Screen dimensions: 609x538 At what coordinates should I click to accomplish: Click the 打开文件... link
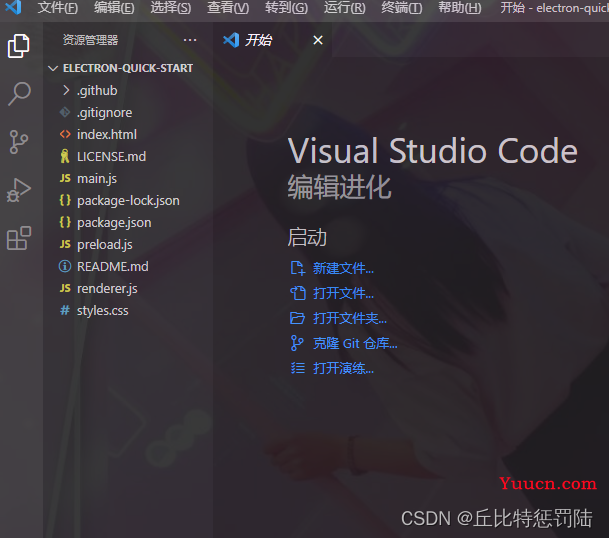click(343, 293)
